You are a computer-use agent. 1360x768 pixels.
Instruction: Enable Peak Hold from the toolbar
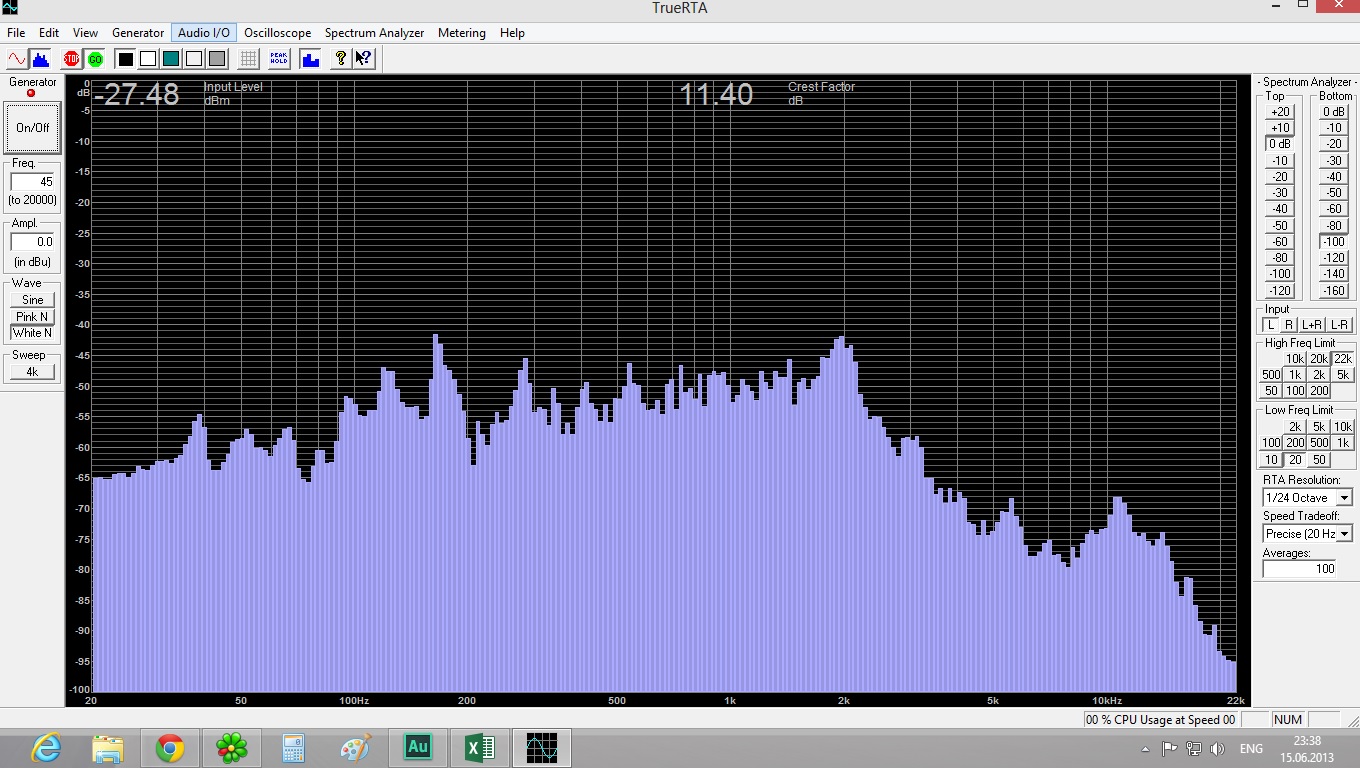[x=279, y=58]
